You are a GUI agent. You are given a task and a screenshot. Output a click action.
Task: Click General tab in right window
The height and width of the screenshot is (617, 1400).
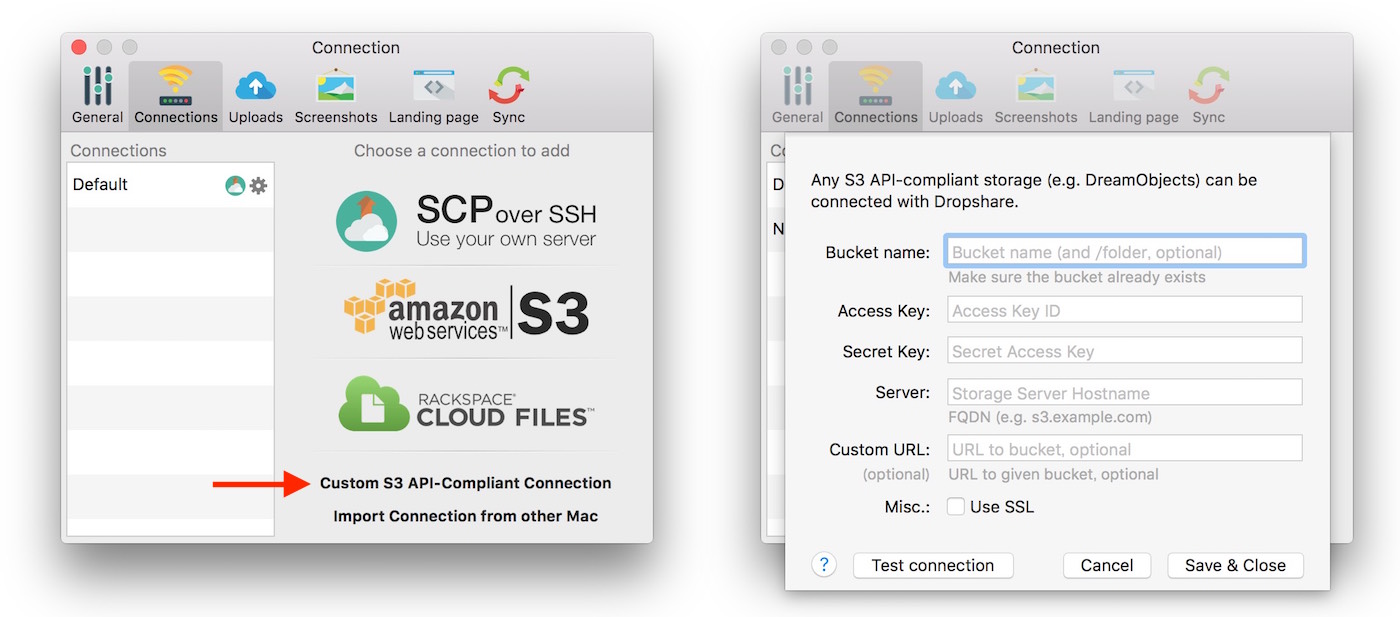point(797,96)
